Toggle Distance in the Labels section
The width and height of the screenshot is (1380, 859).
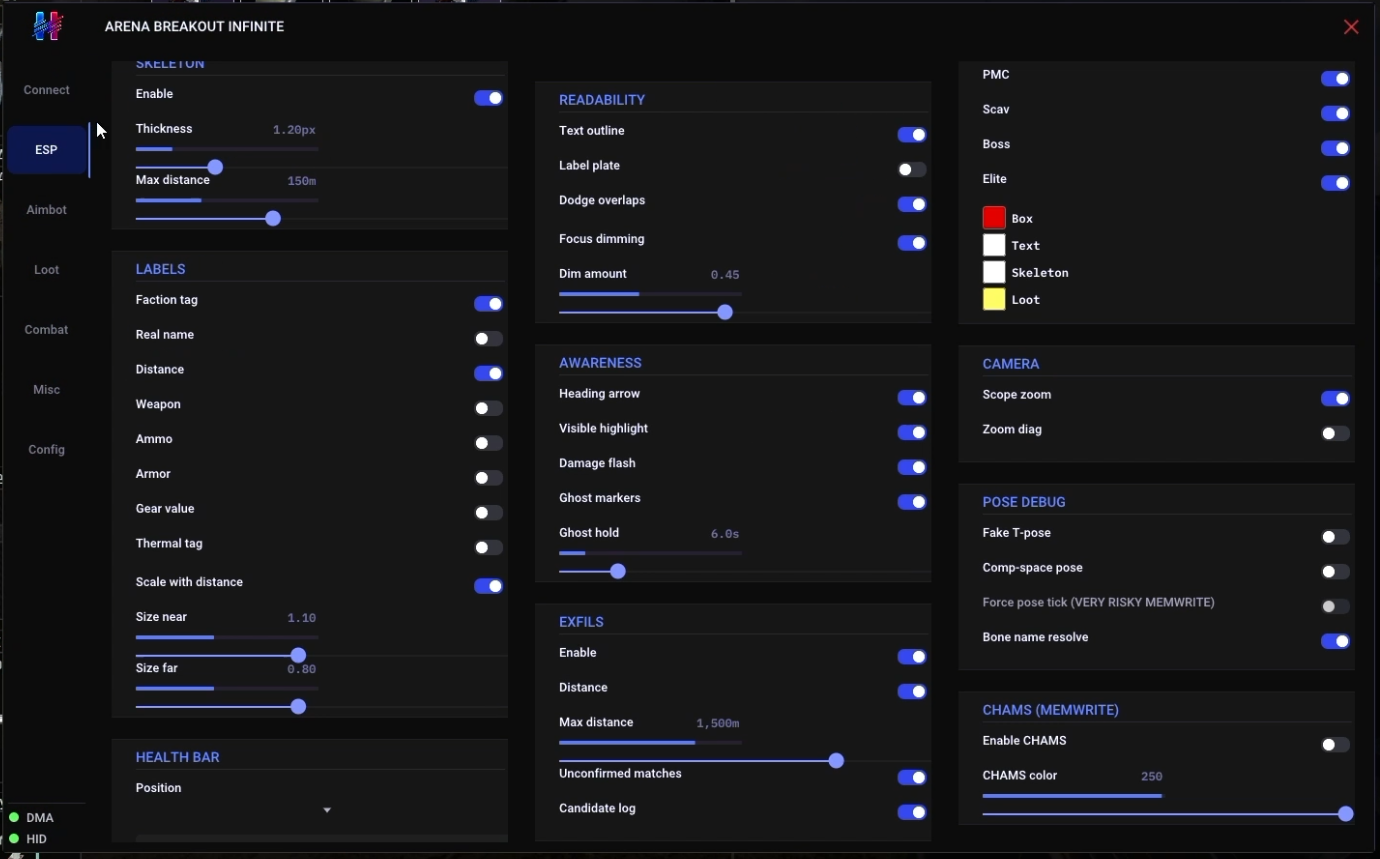(488, 373)
